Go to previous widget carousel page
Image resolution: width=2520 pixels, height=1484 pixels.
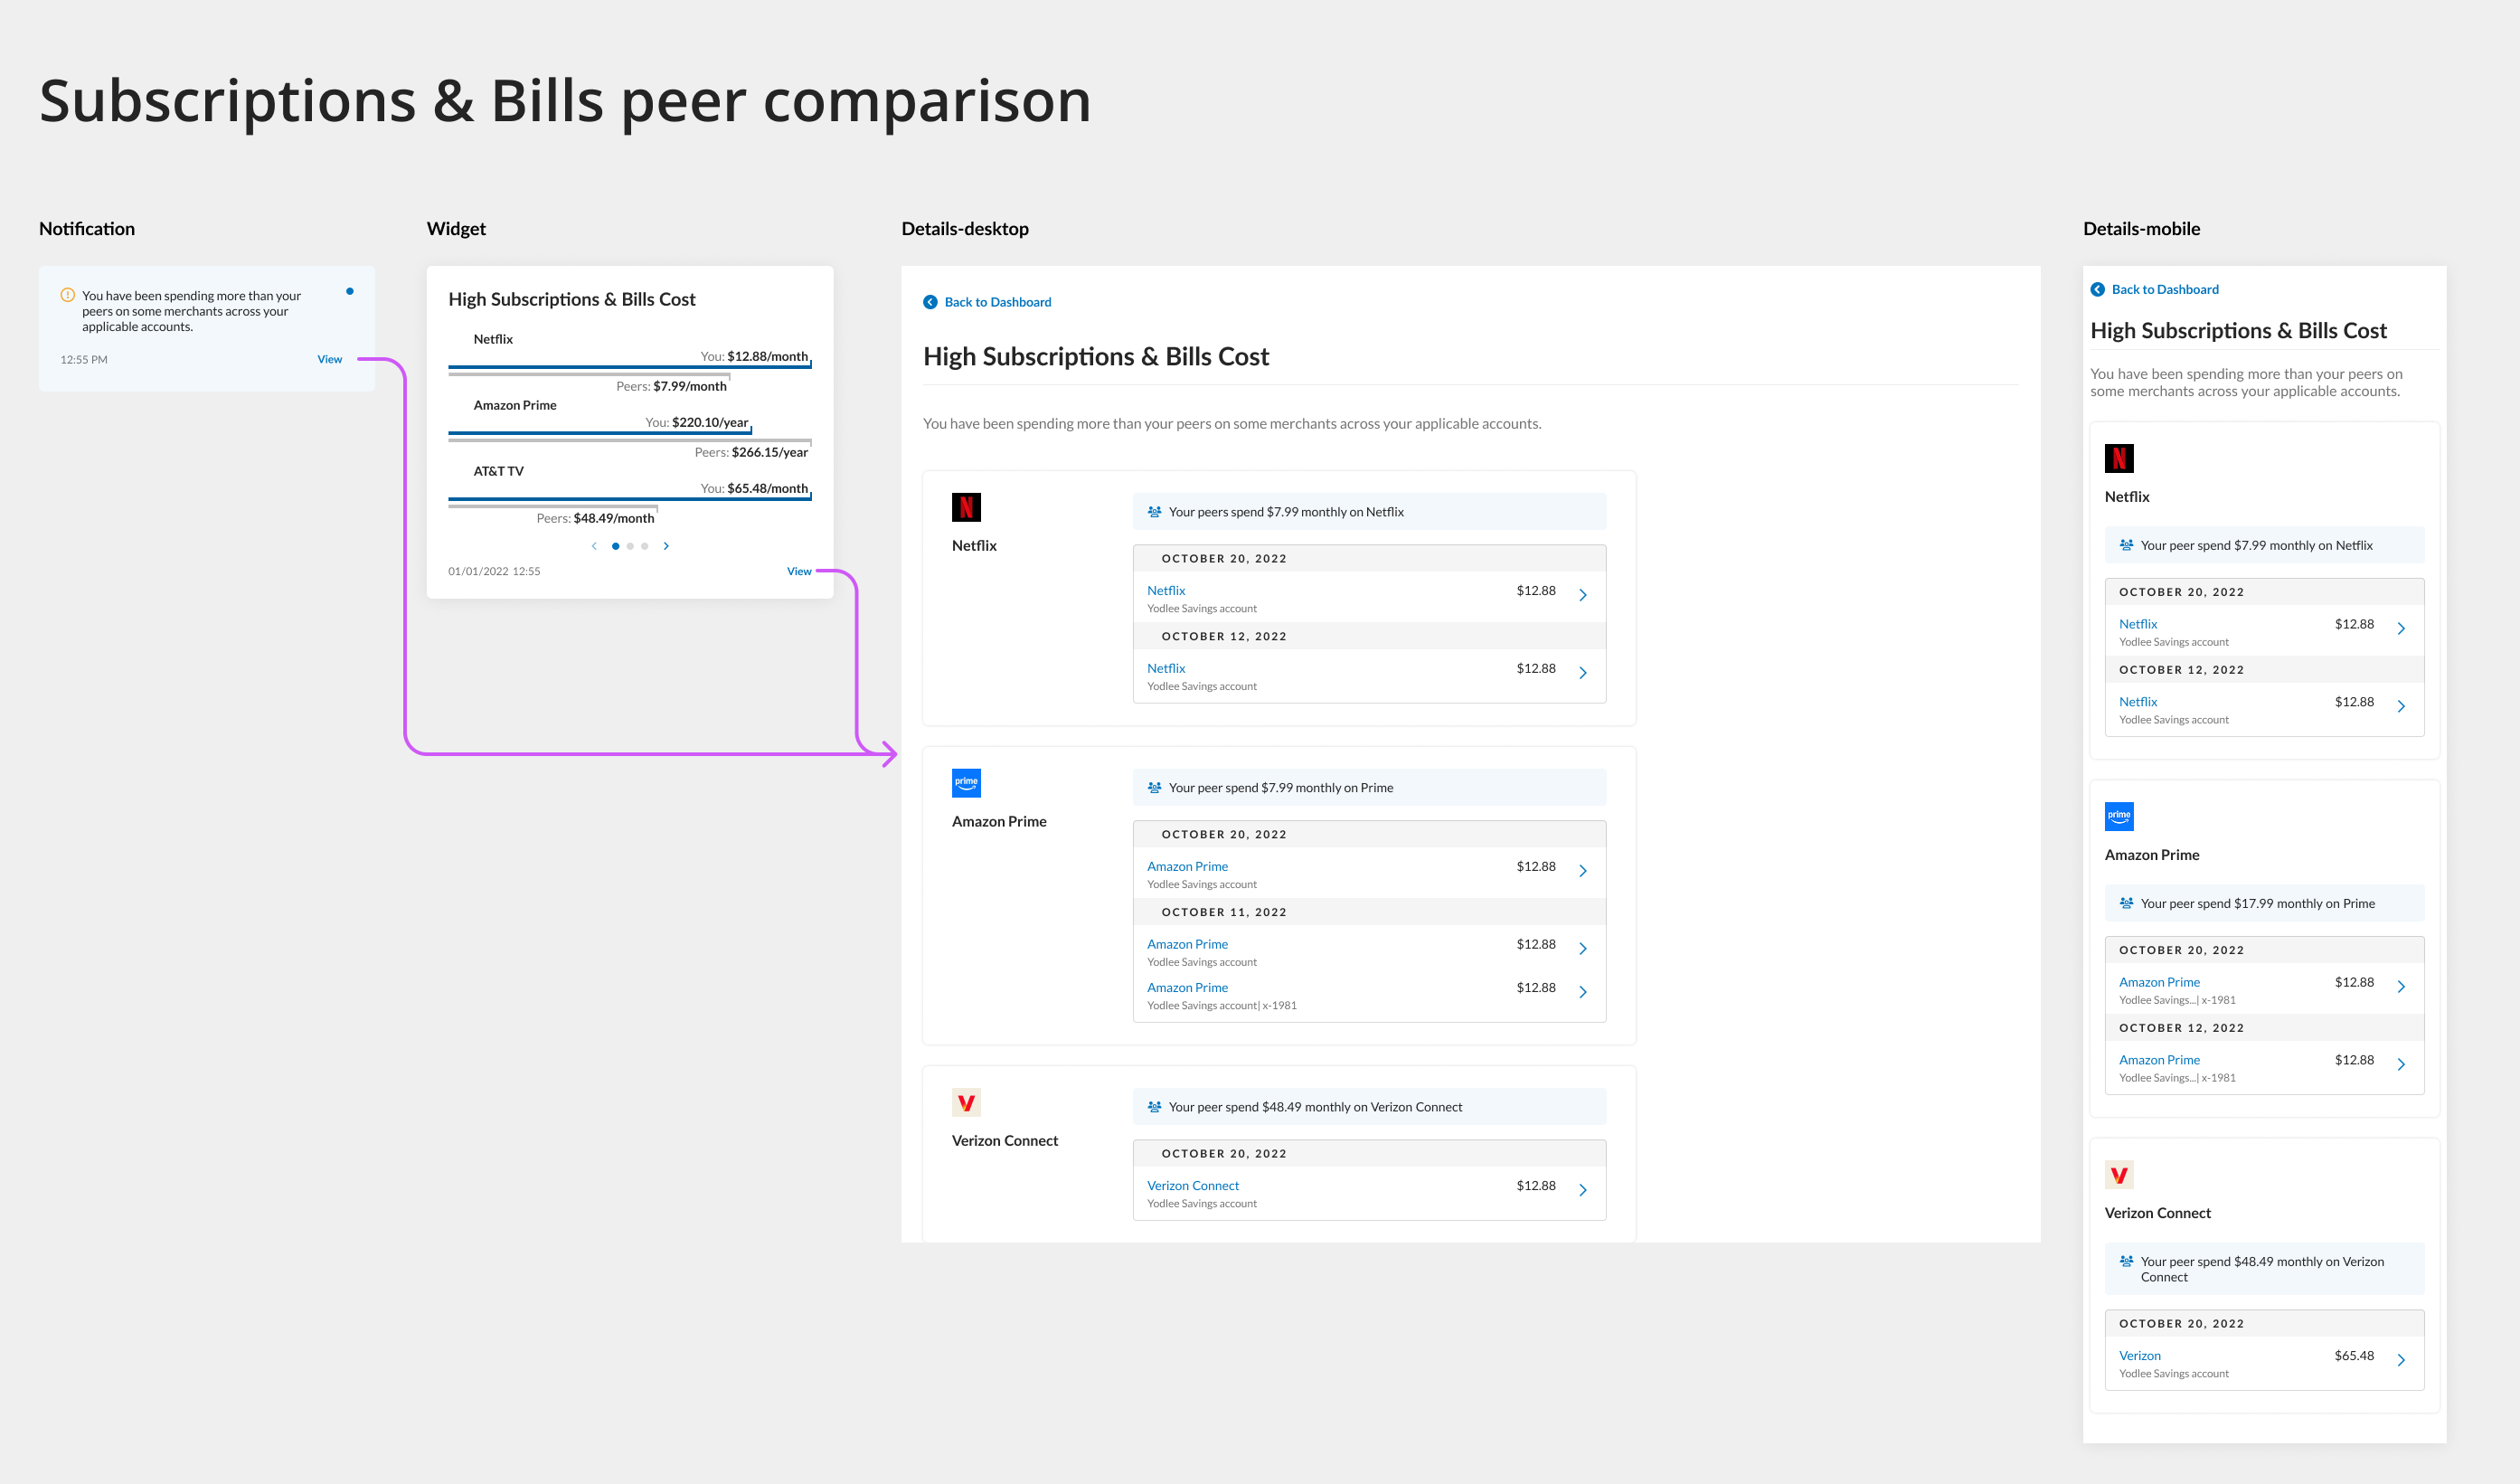pyautogui.click(x=594, y=546)
